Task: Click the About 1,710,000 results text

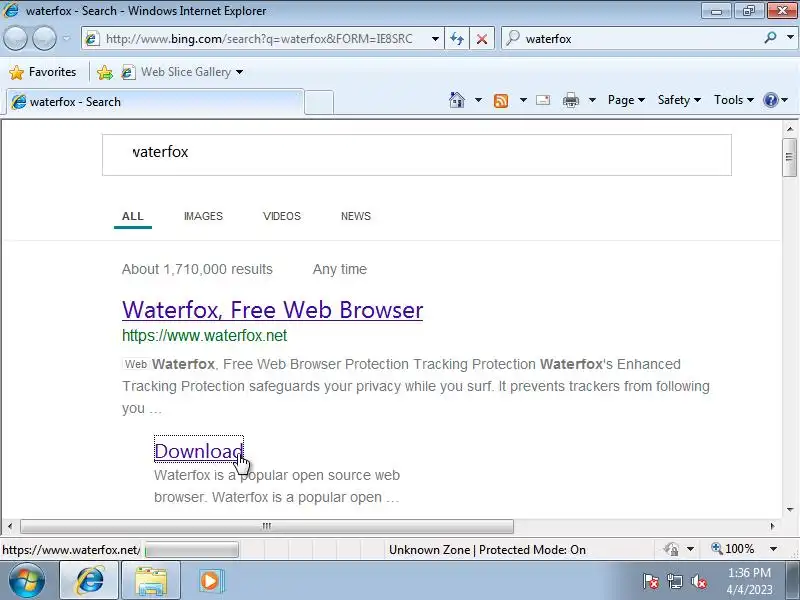Action: [x=197, y=269]
